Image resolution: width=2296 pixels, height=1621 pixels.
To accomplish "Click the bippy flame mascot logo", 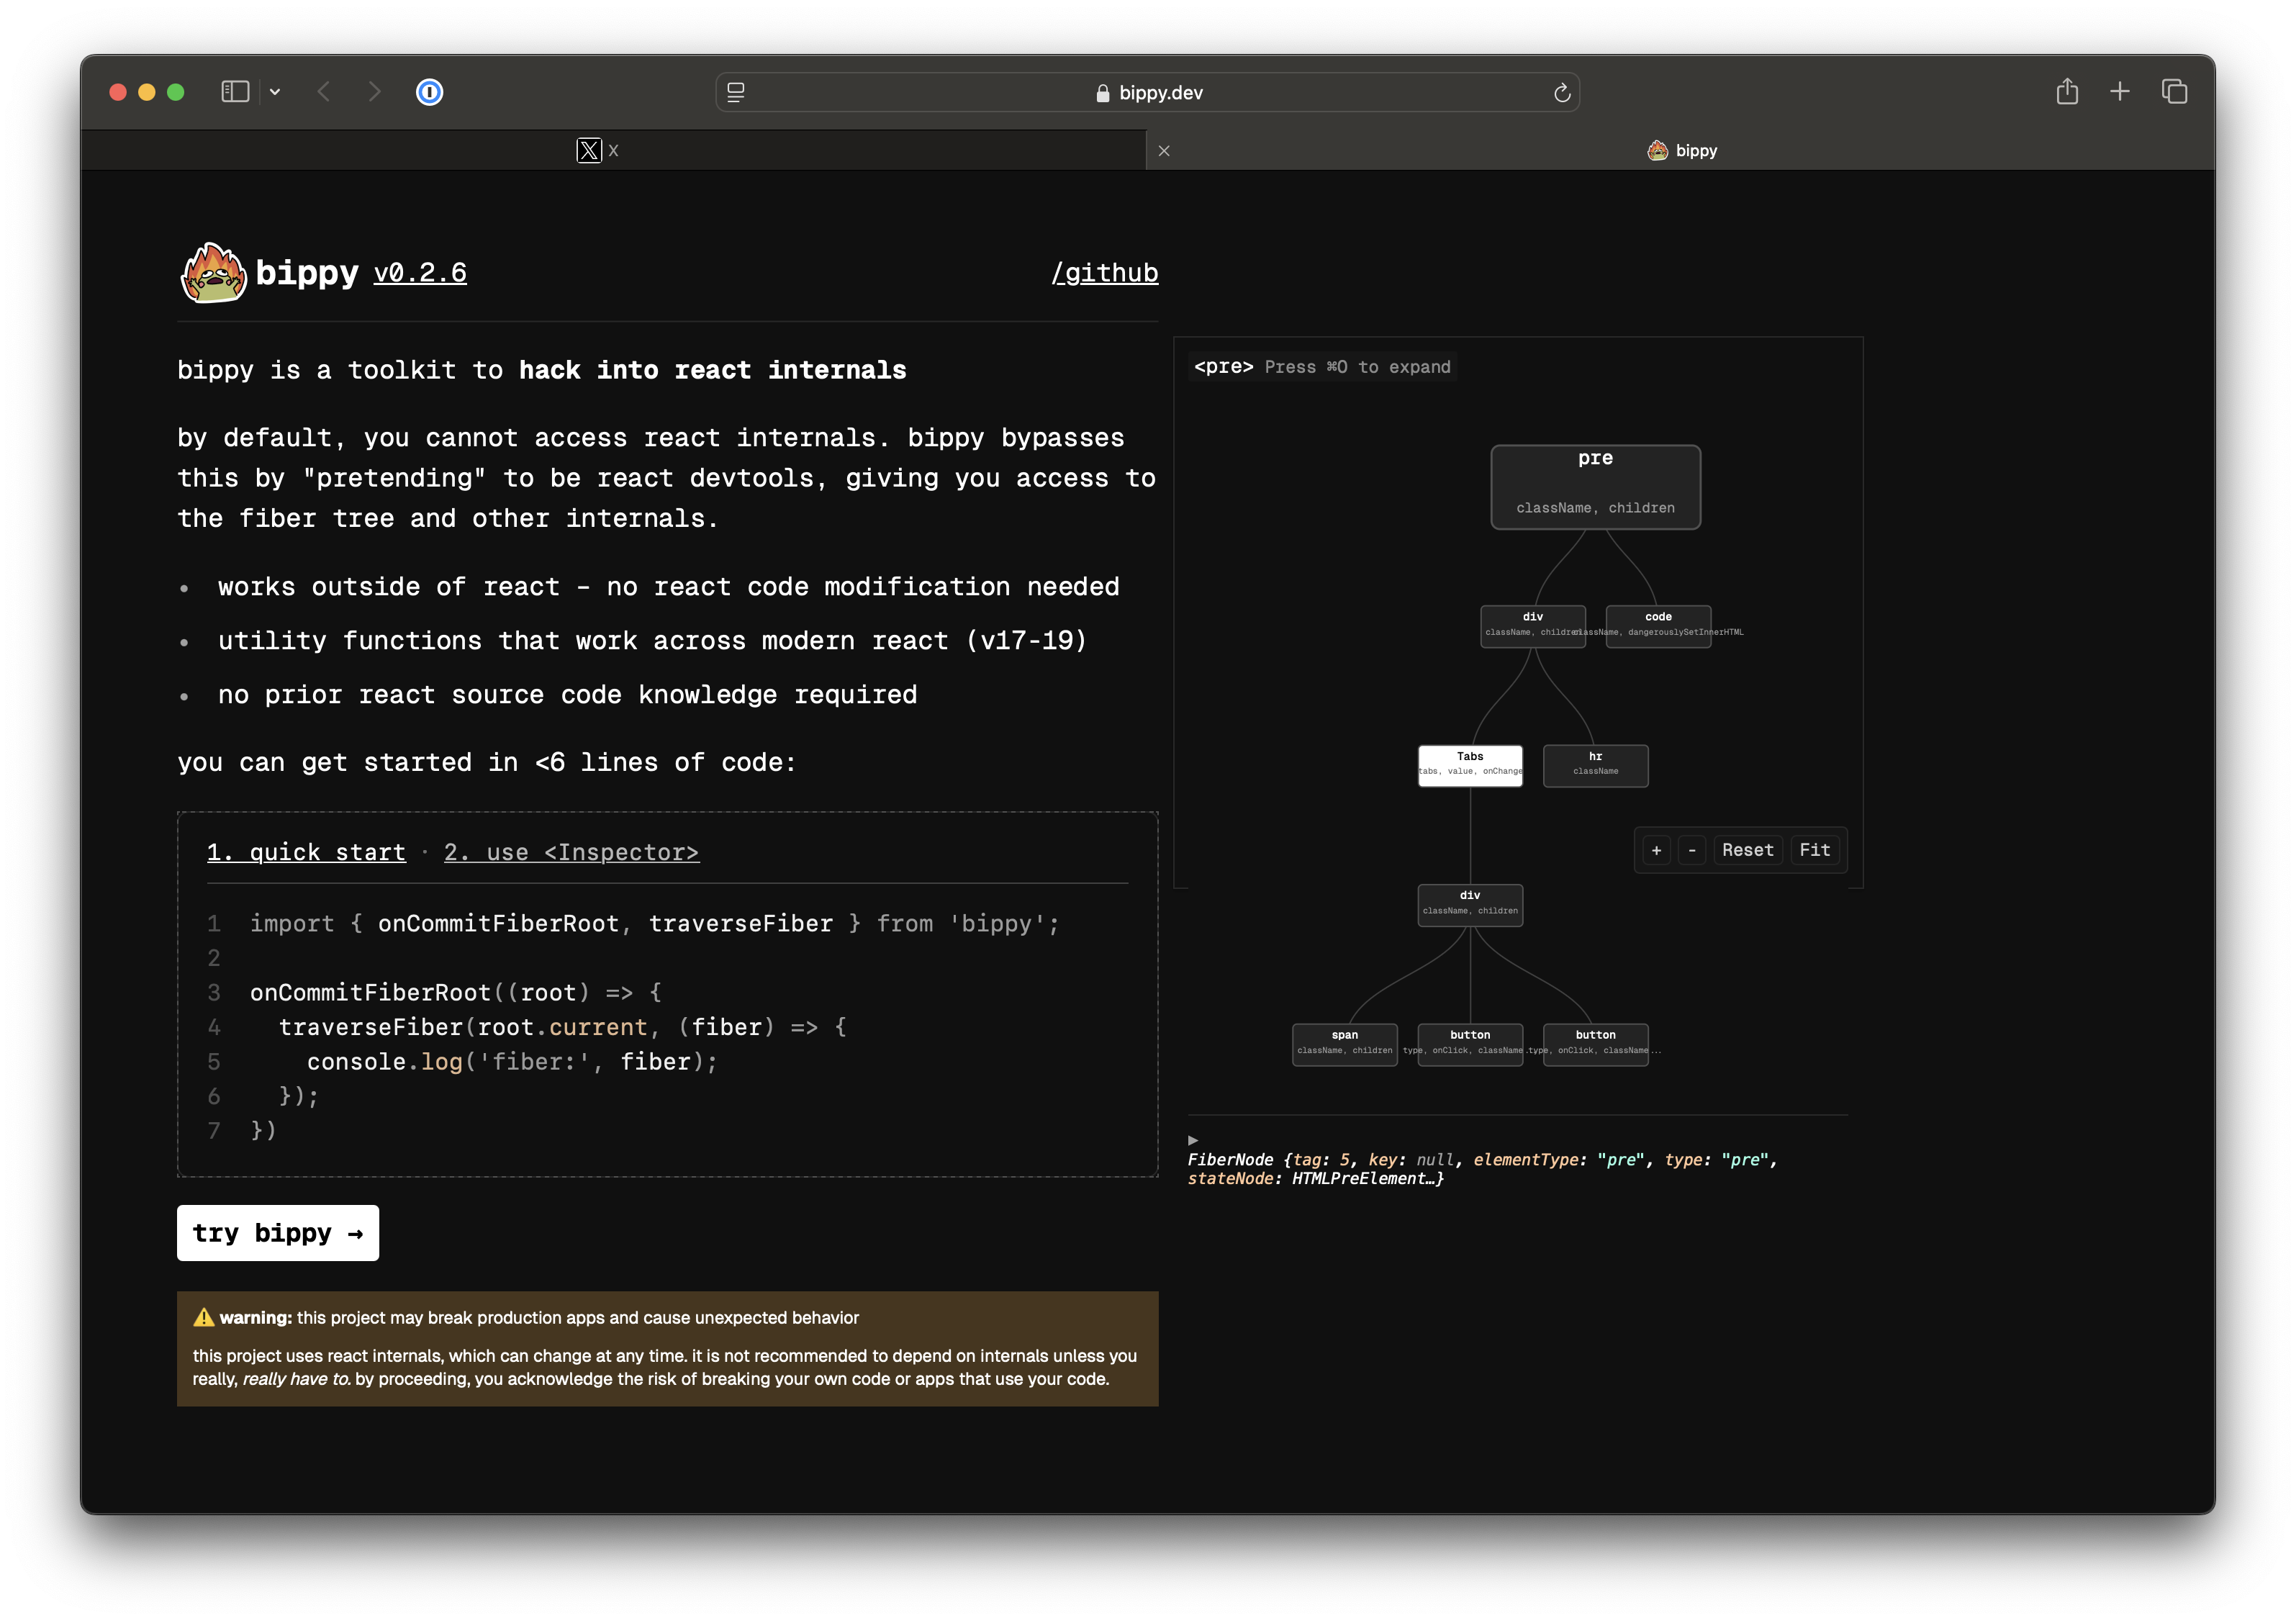I will click(x=213, y=272).
